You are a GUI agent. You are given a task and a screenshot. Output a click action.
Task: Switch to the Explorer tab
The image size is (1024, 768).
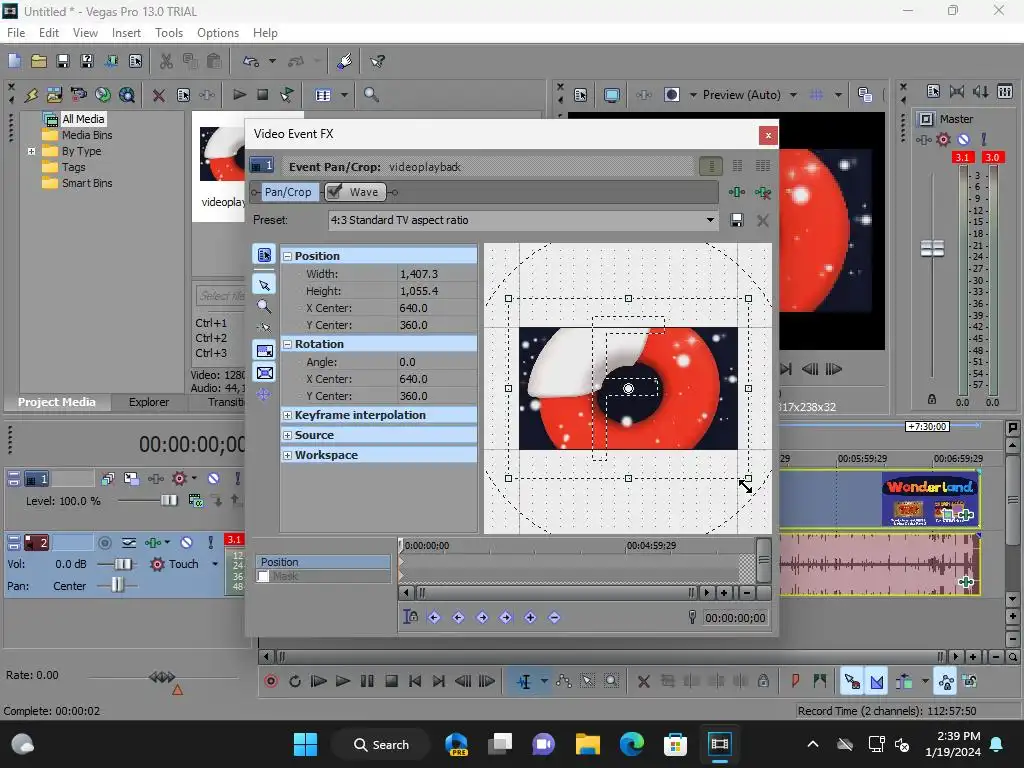149,402
